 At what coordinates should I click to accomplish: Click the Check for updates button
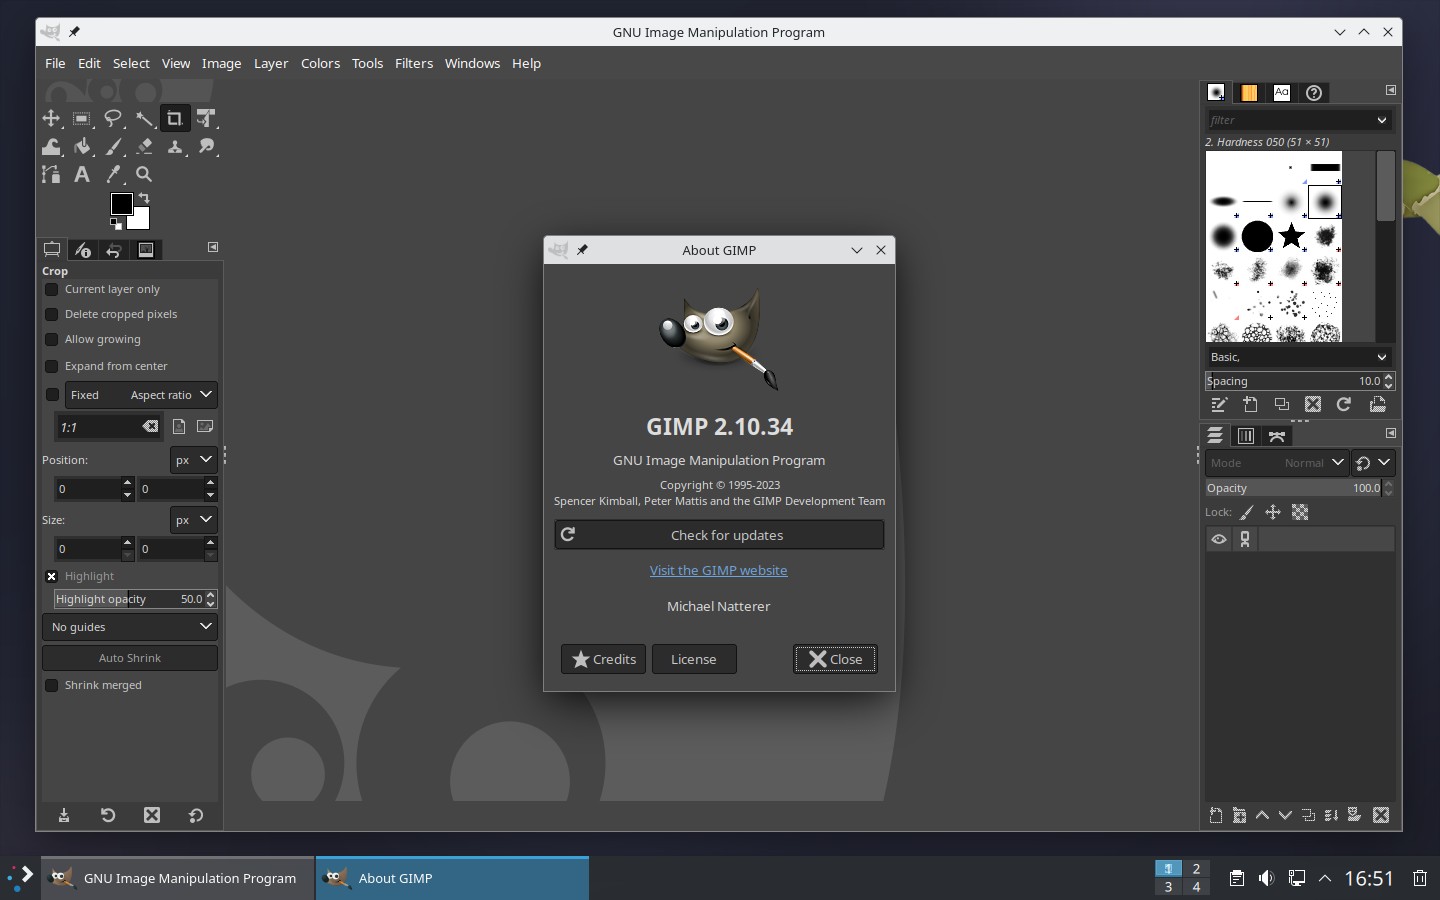pyautogui.click(x=719, y=535)
